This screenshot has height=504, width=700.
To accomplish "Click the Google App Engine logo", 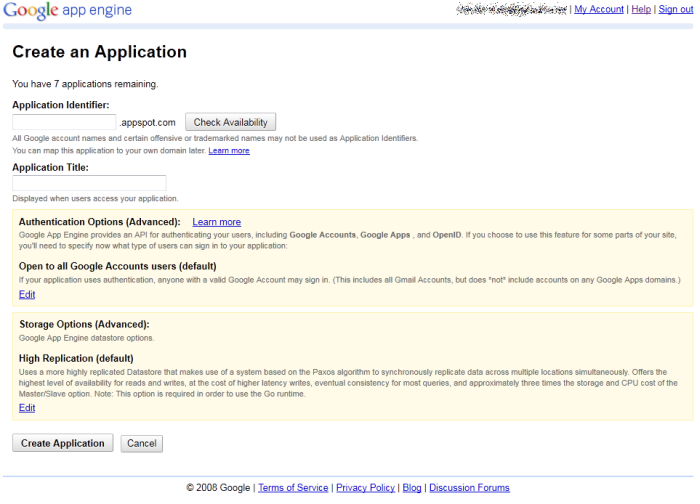I will pos(67,11).
